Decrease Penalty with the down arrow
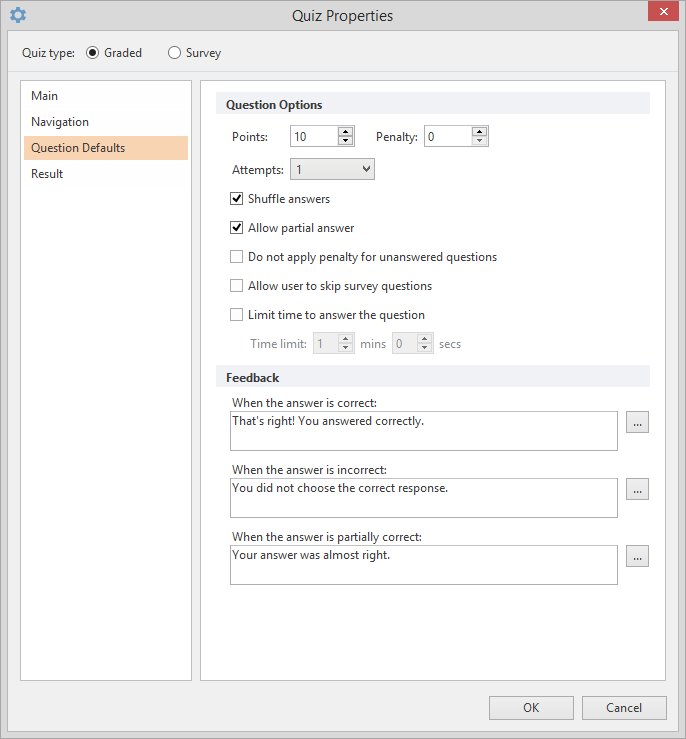The width and height of the screenshot is (686, 739). tap(479, 140)
